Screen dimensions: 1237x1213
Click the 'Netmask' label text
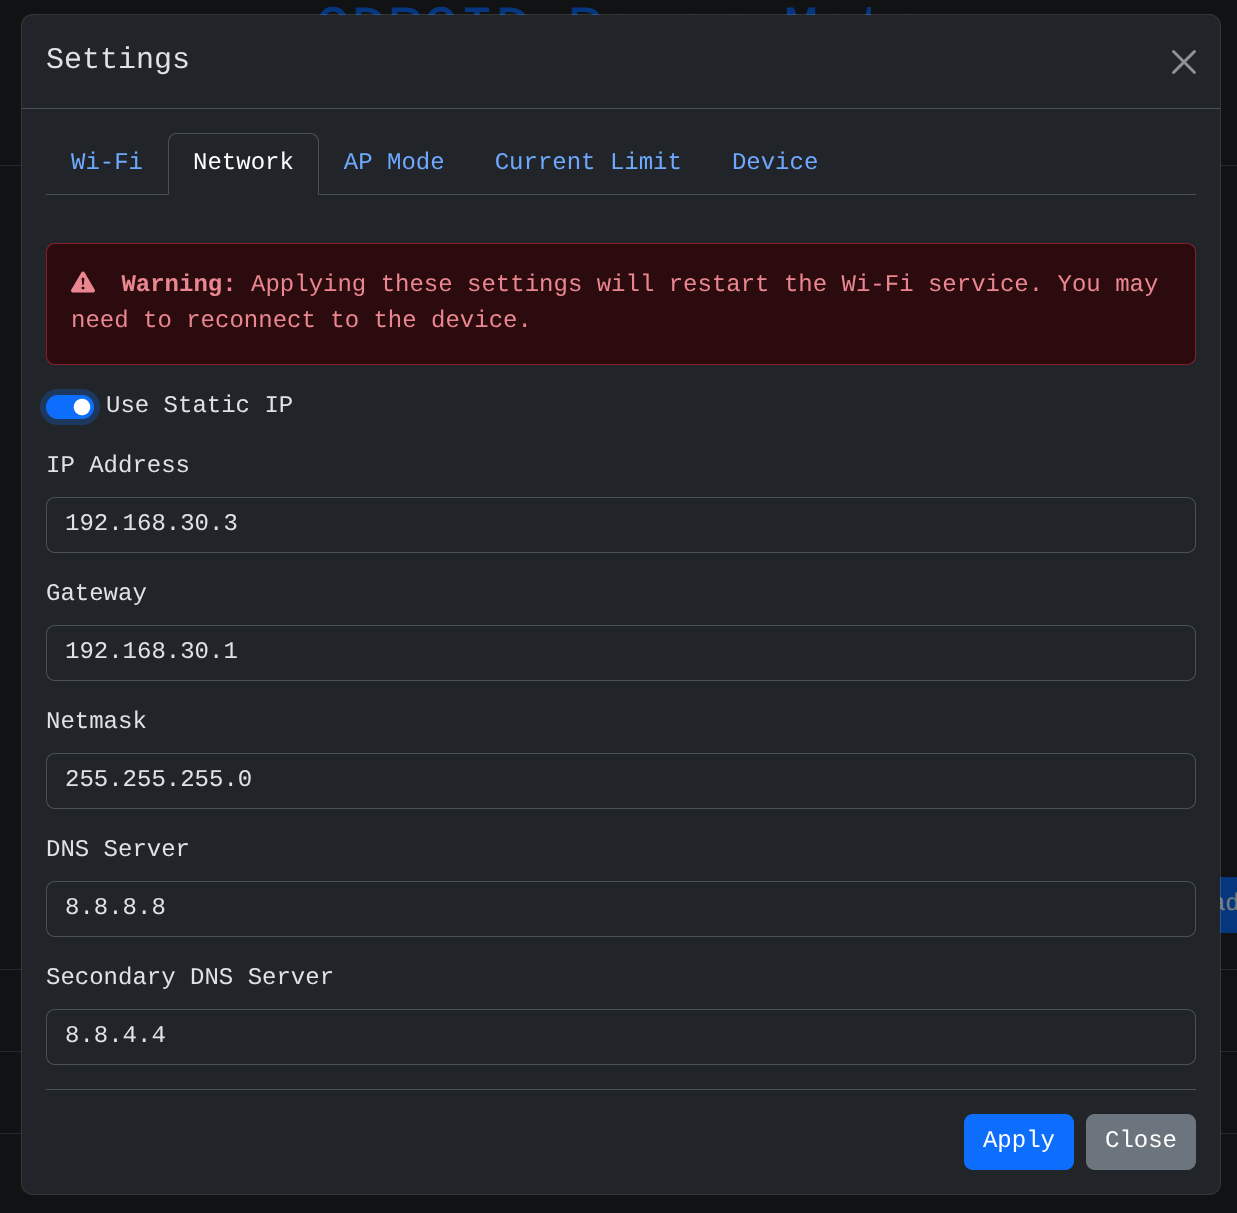click(x=96, y=721)
